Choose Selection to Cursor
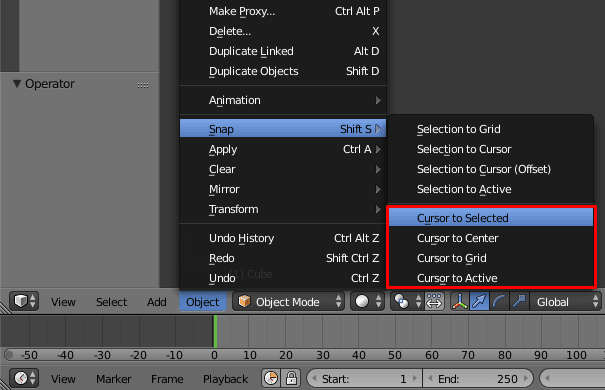This screenshot has width=605, height=390. 491,149
